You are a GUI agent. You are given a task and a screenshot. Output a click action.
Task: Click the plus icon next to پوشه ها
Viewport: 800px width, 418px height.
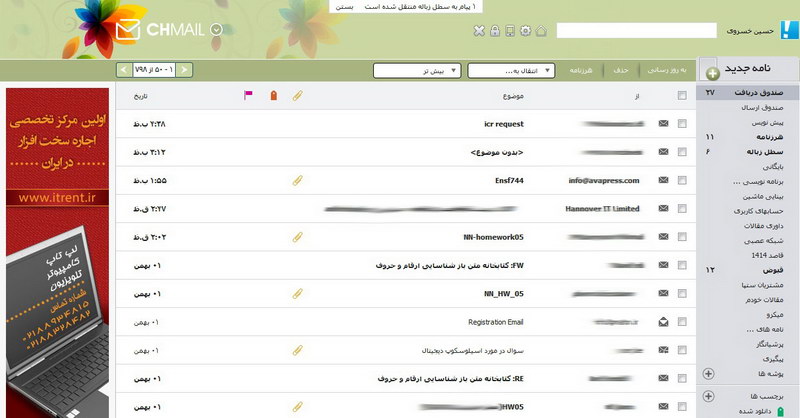[x=709, y=373]
